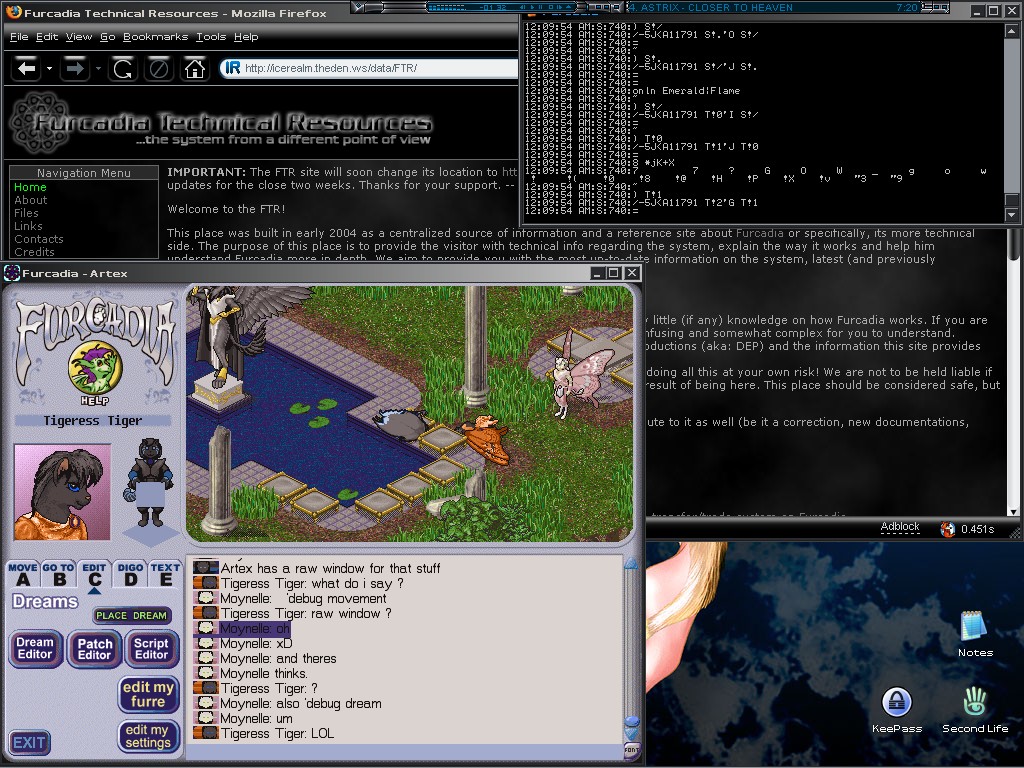Click the chat icon beside 'Artex has a raw window'
Viewport: 1024px width, 768px height.
pyautogui.click(x=206, y=568)
